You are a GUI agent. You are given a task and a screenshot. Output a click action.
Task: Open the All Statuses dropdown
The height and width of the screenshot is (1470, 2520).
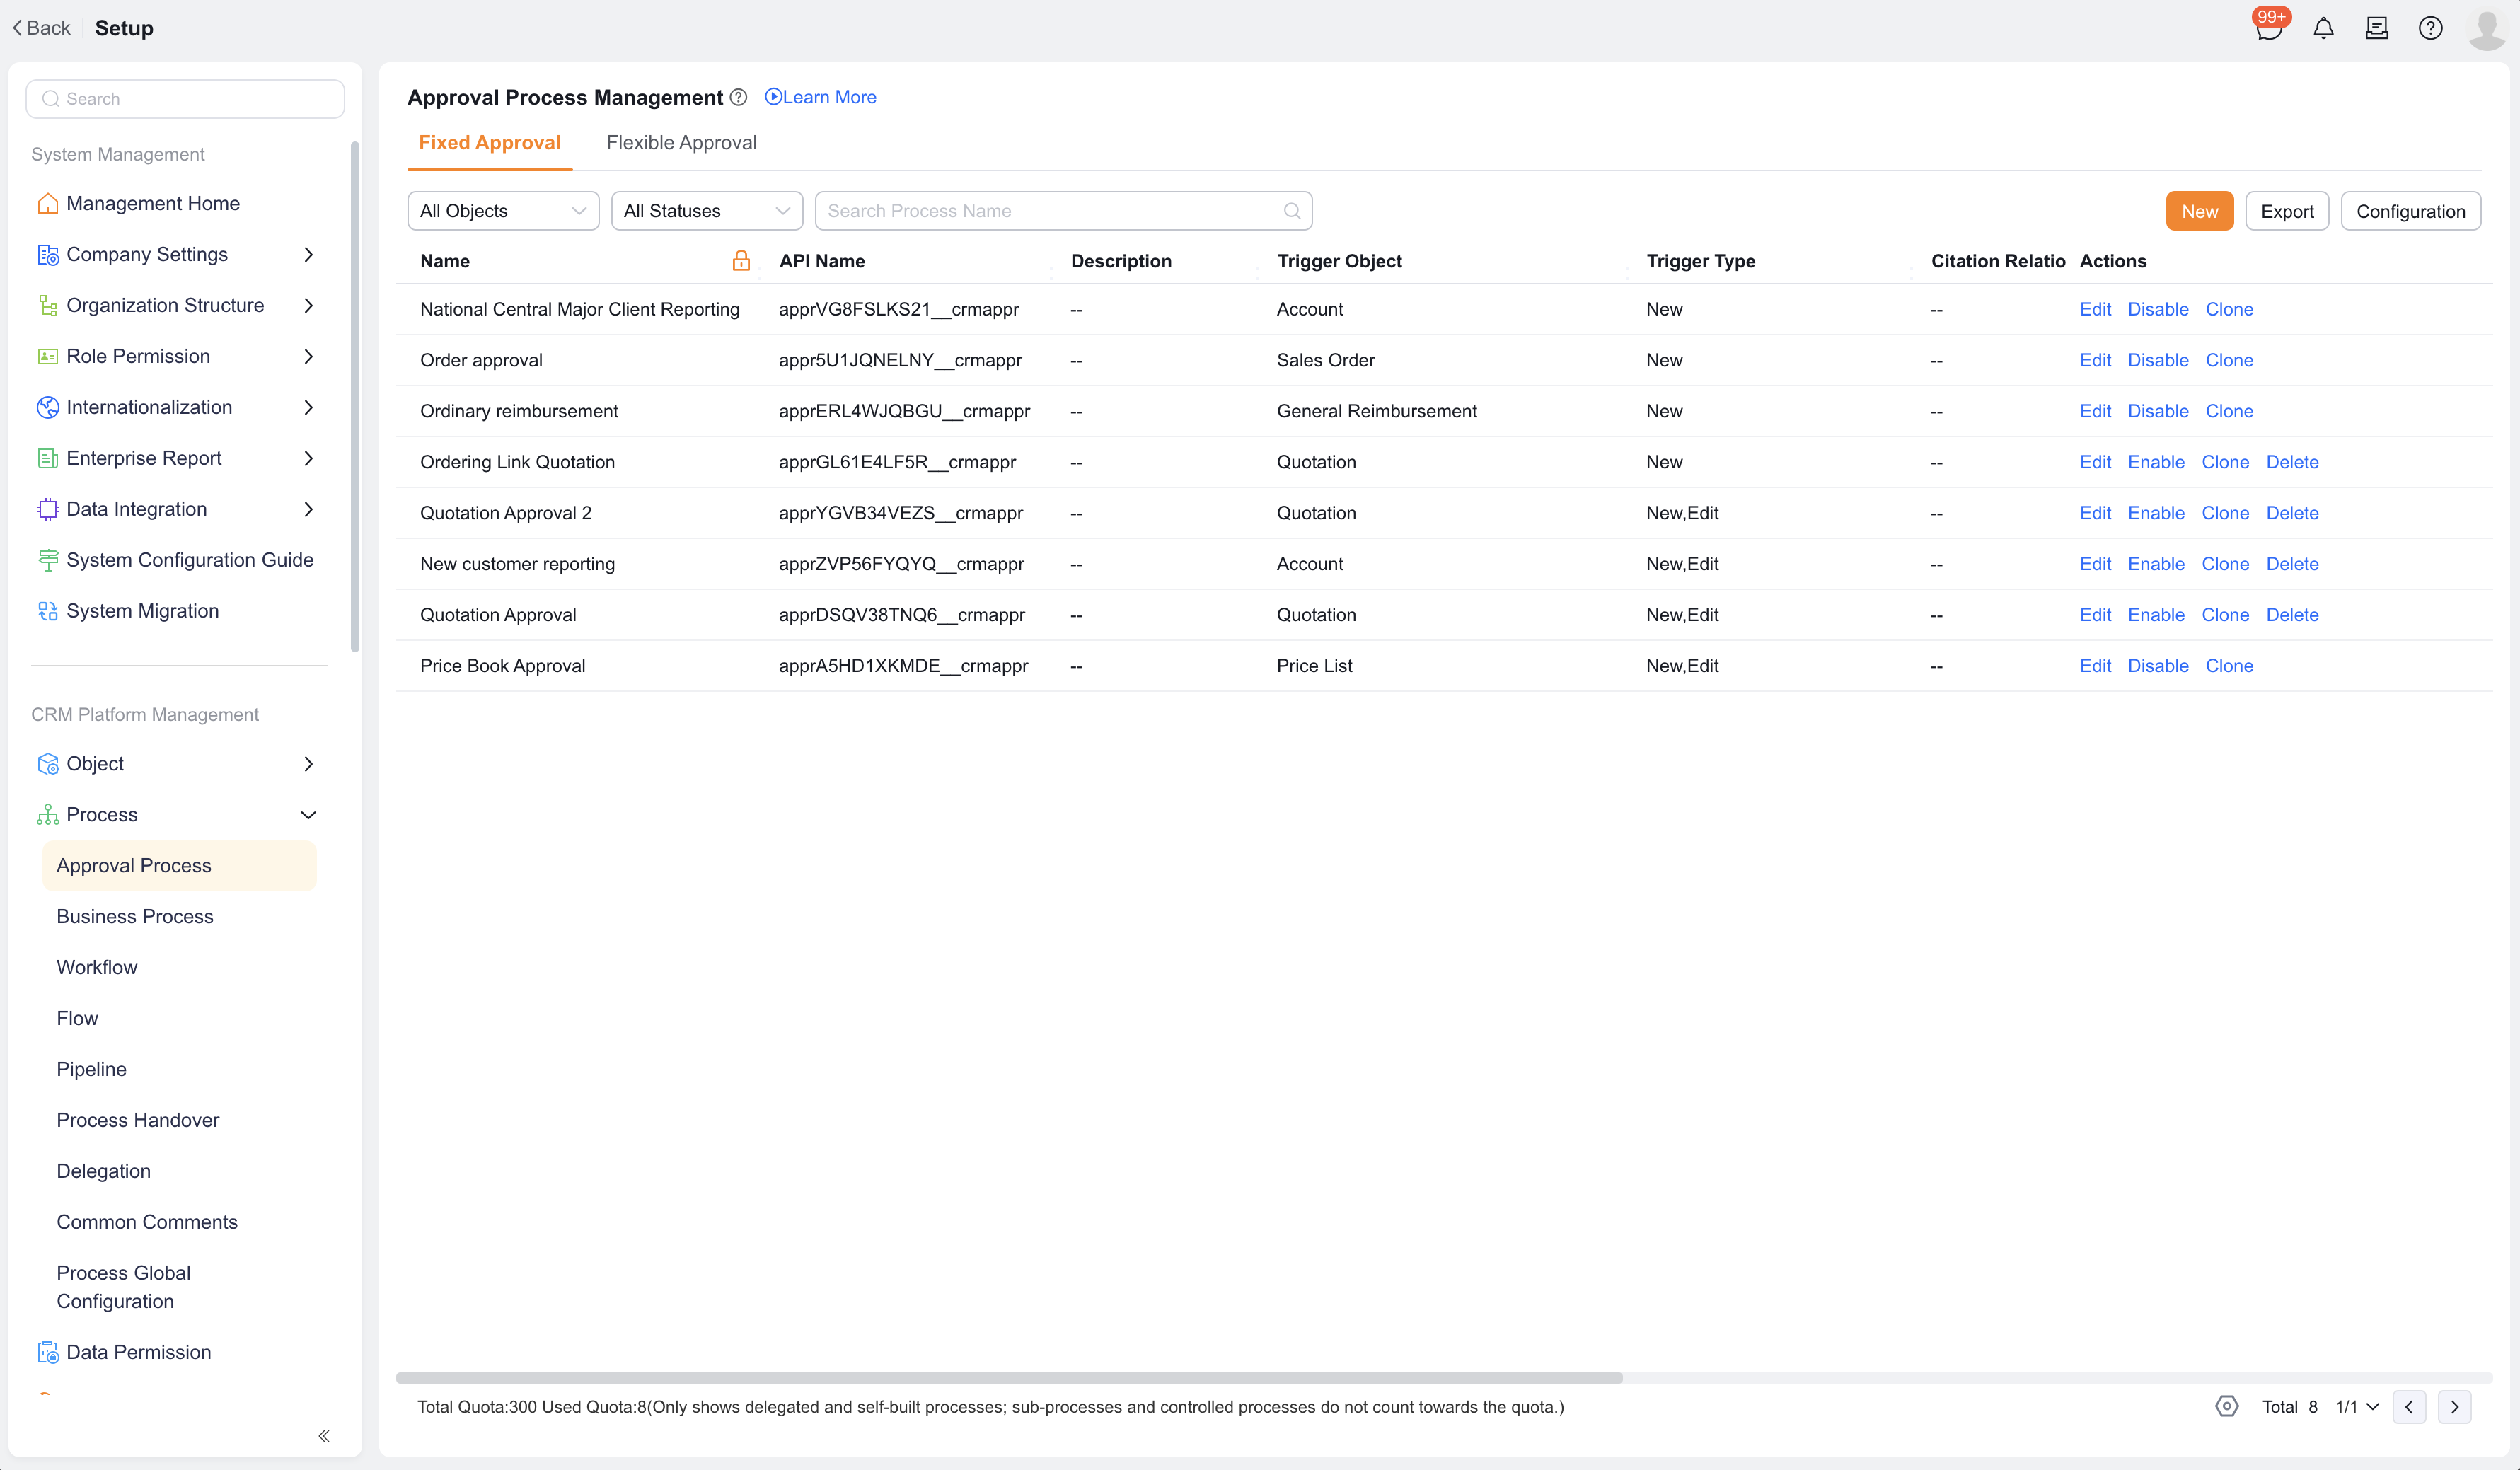click(x=707, y=211)
